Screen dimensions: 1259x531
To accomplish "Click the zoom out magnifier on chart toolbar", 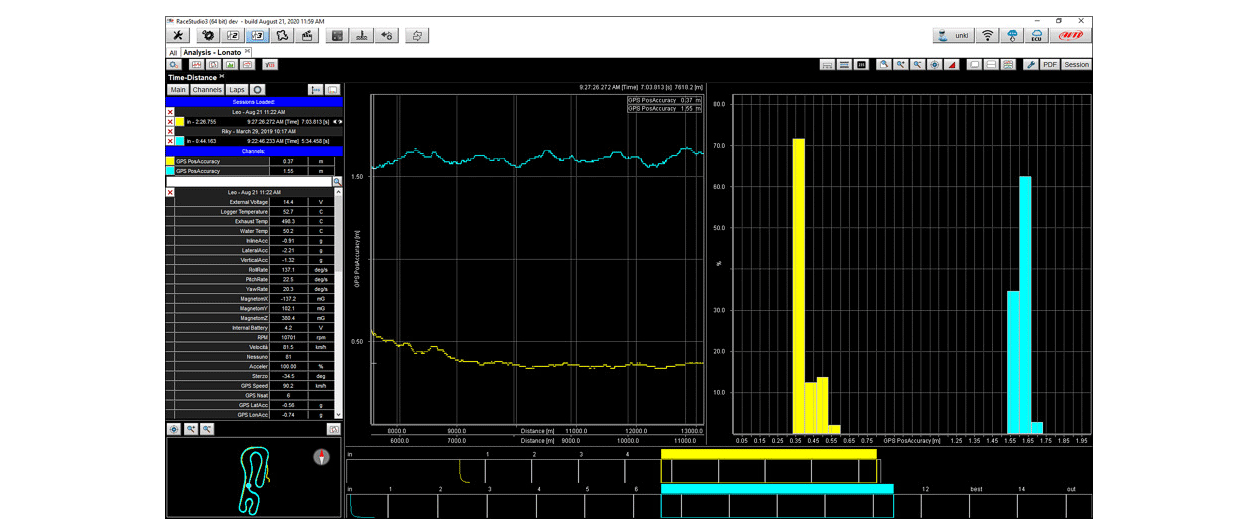I will [918, 65].
